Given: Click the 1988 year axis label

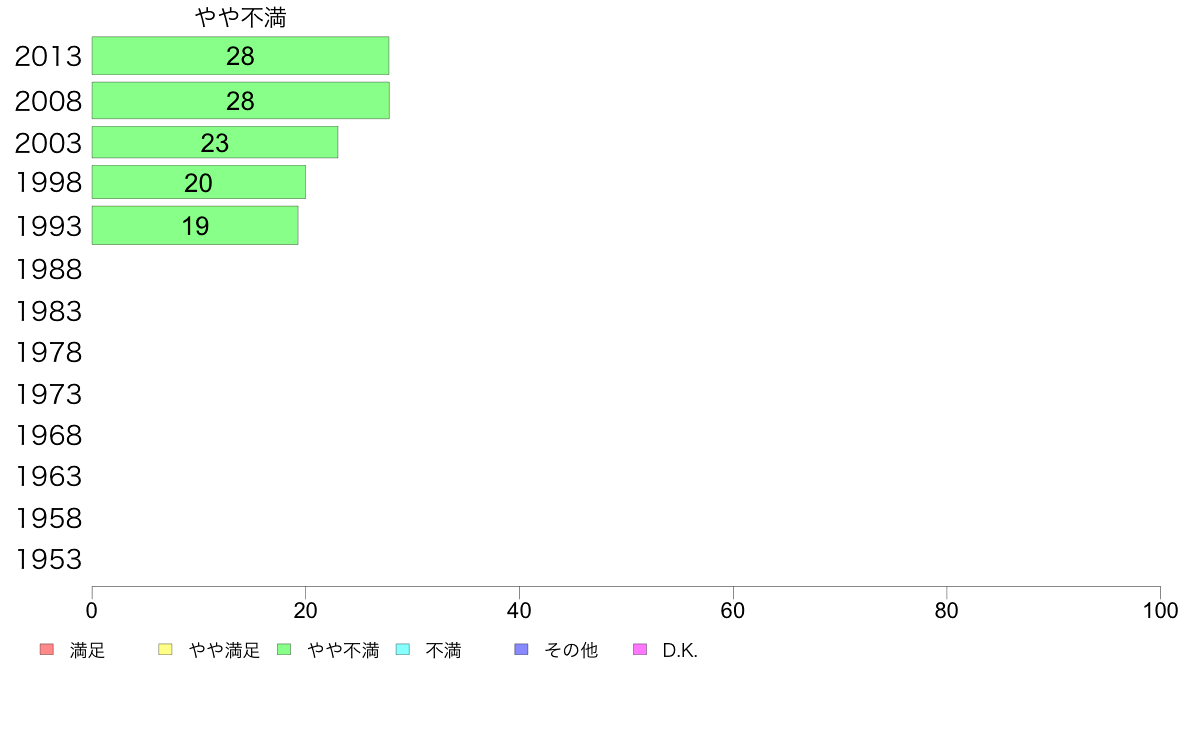Looking at the screenshot, I should point(48,269).
